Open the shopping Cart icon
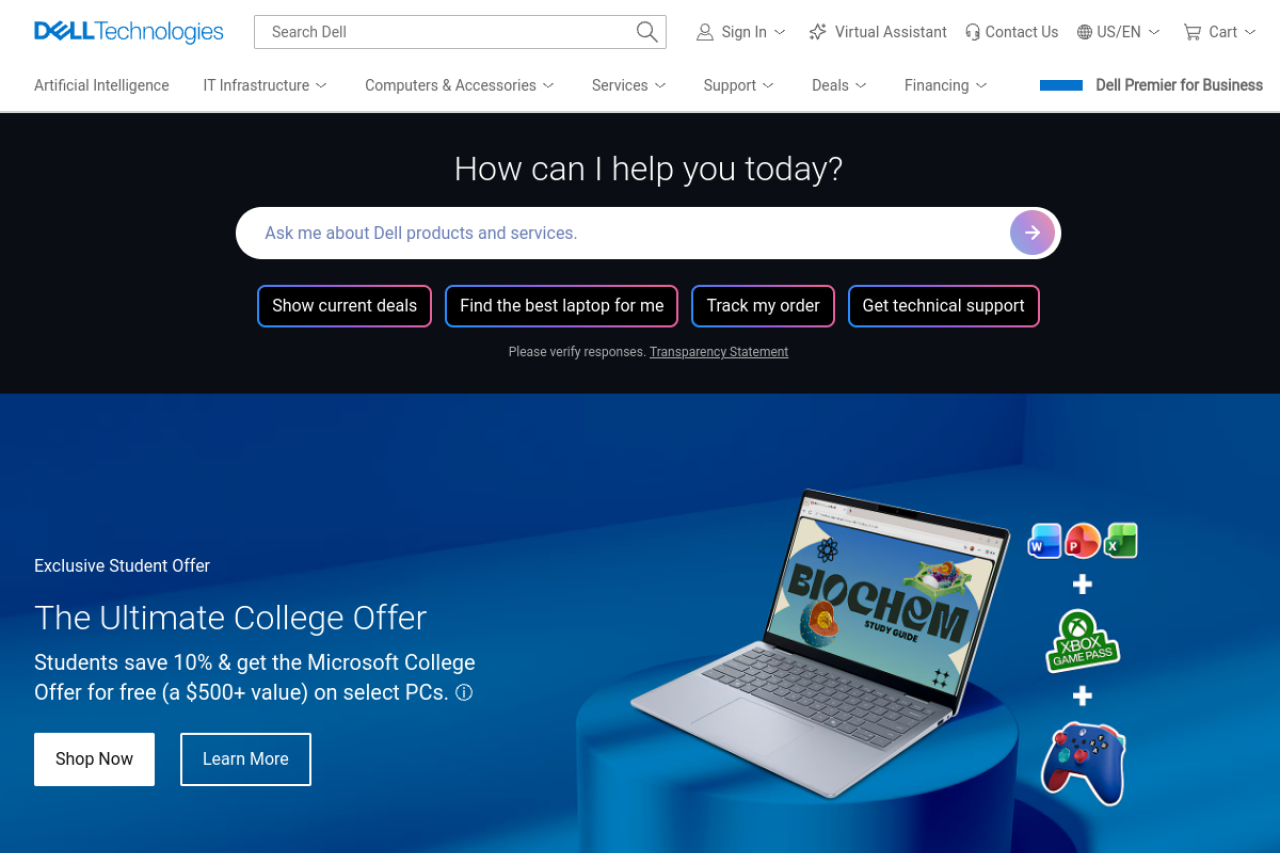Viewport: 1280px width, 853px height. [1192, 32]
